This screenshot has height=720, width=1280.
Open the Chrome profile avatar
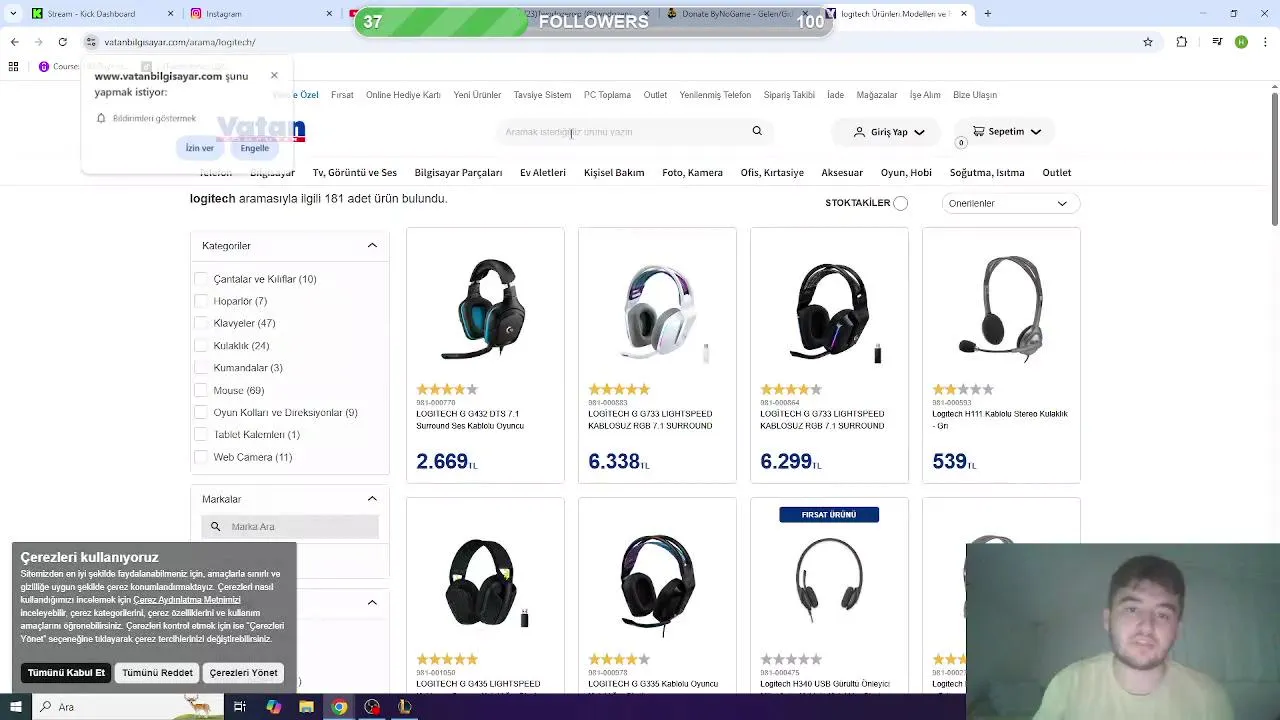click(x=1241, y=42)
